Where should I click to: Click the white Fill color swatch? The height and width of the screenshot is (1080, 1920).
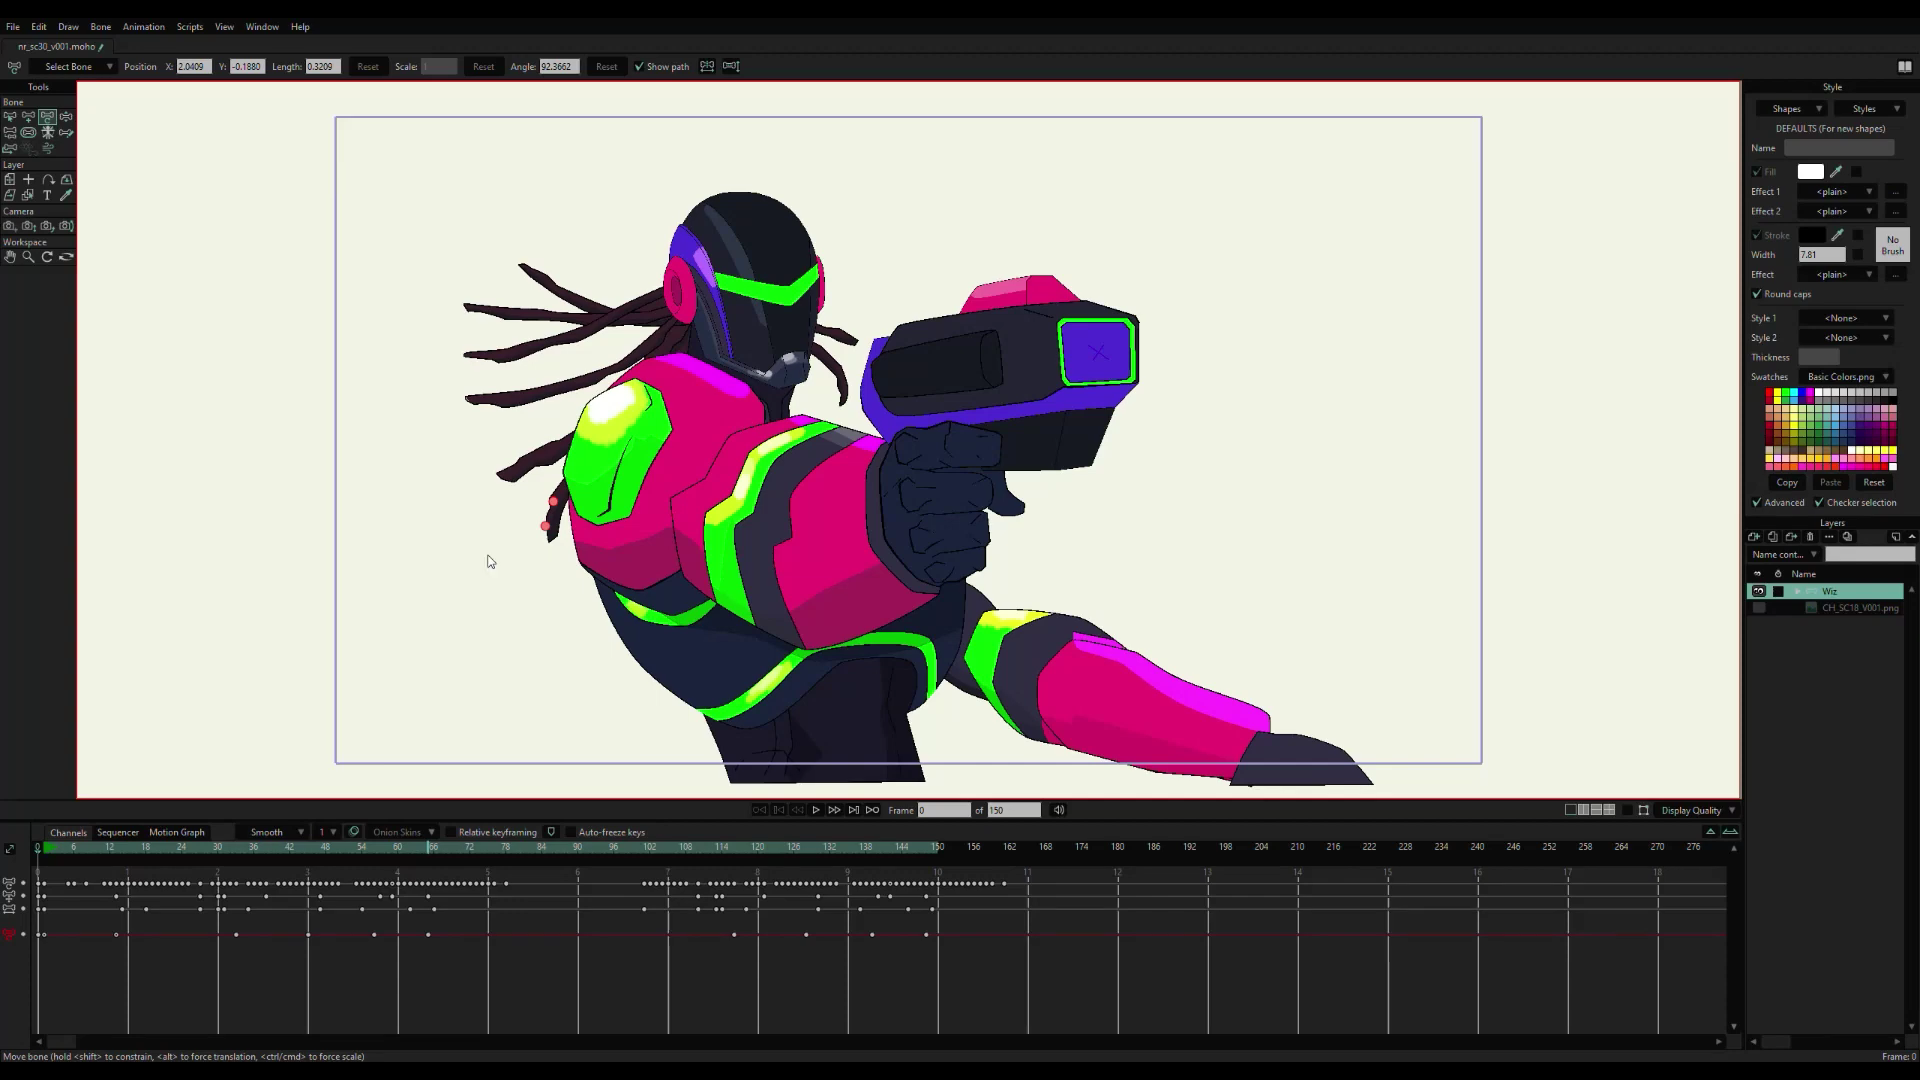(x=1810, y=172)
